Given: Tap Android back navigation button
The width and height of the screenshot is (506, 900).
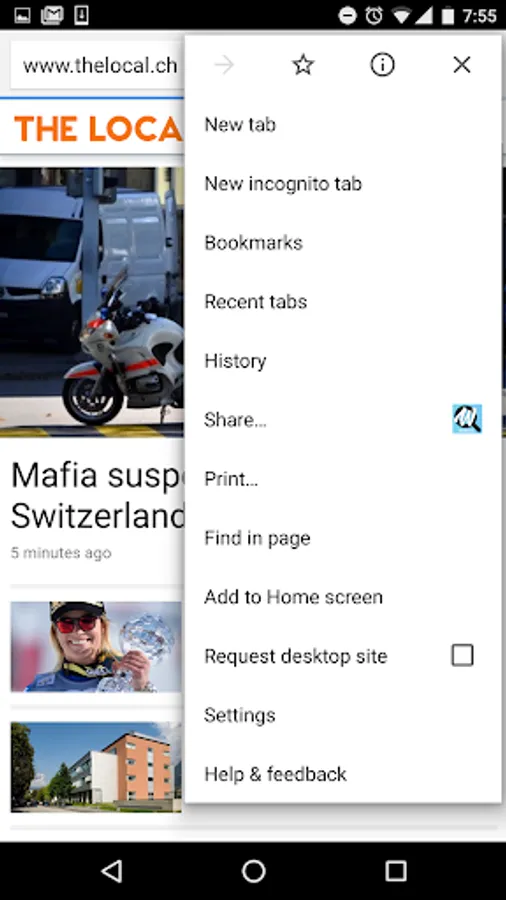Looking at the screenshot, I should [112, 871].
